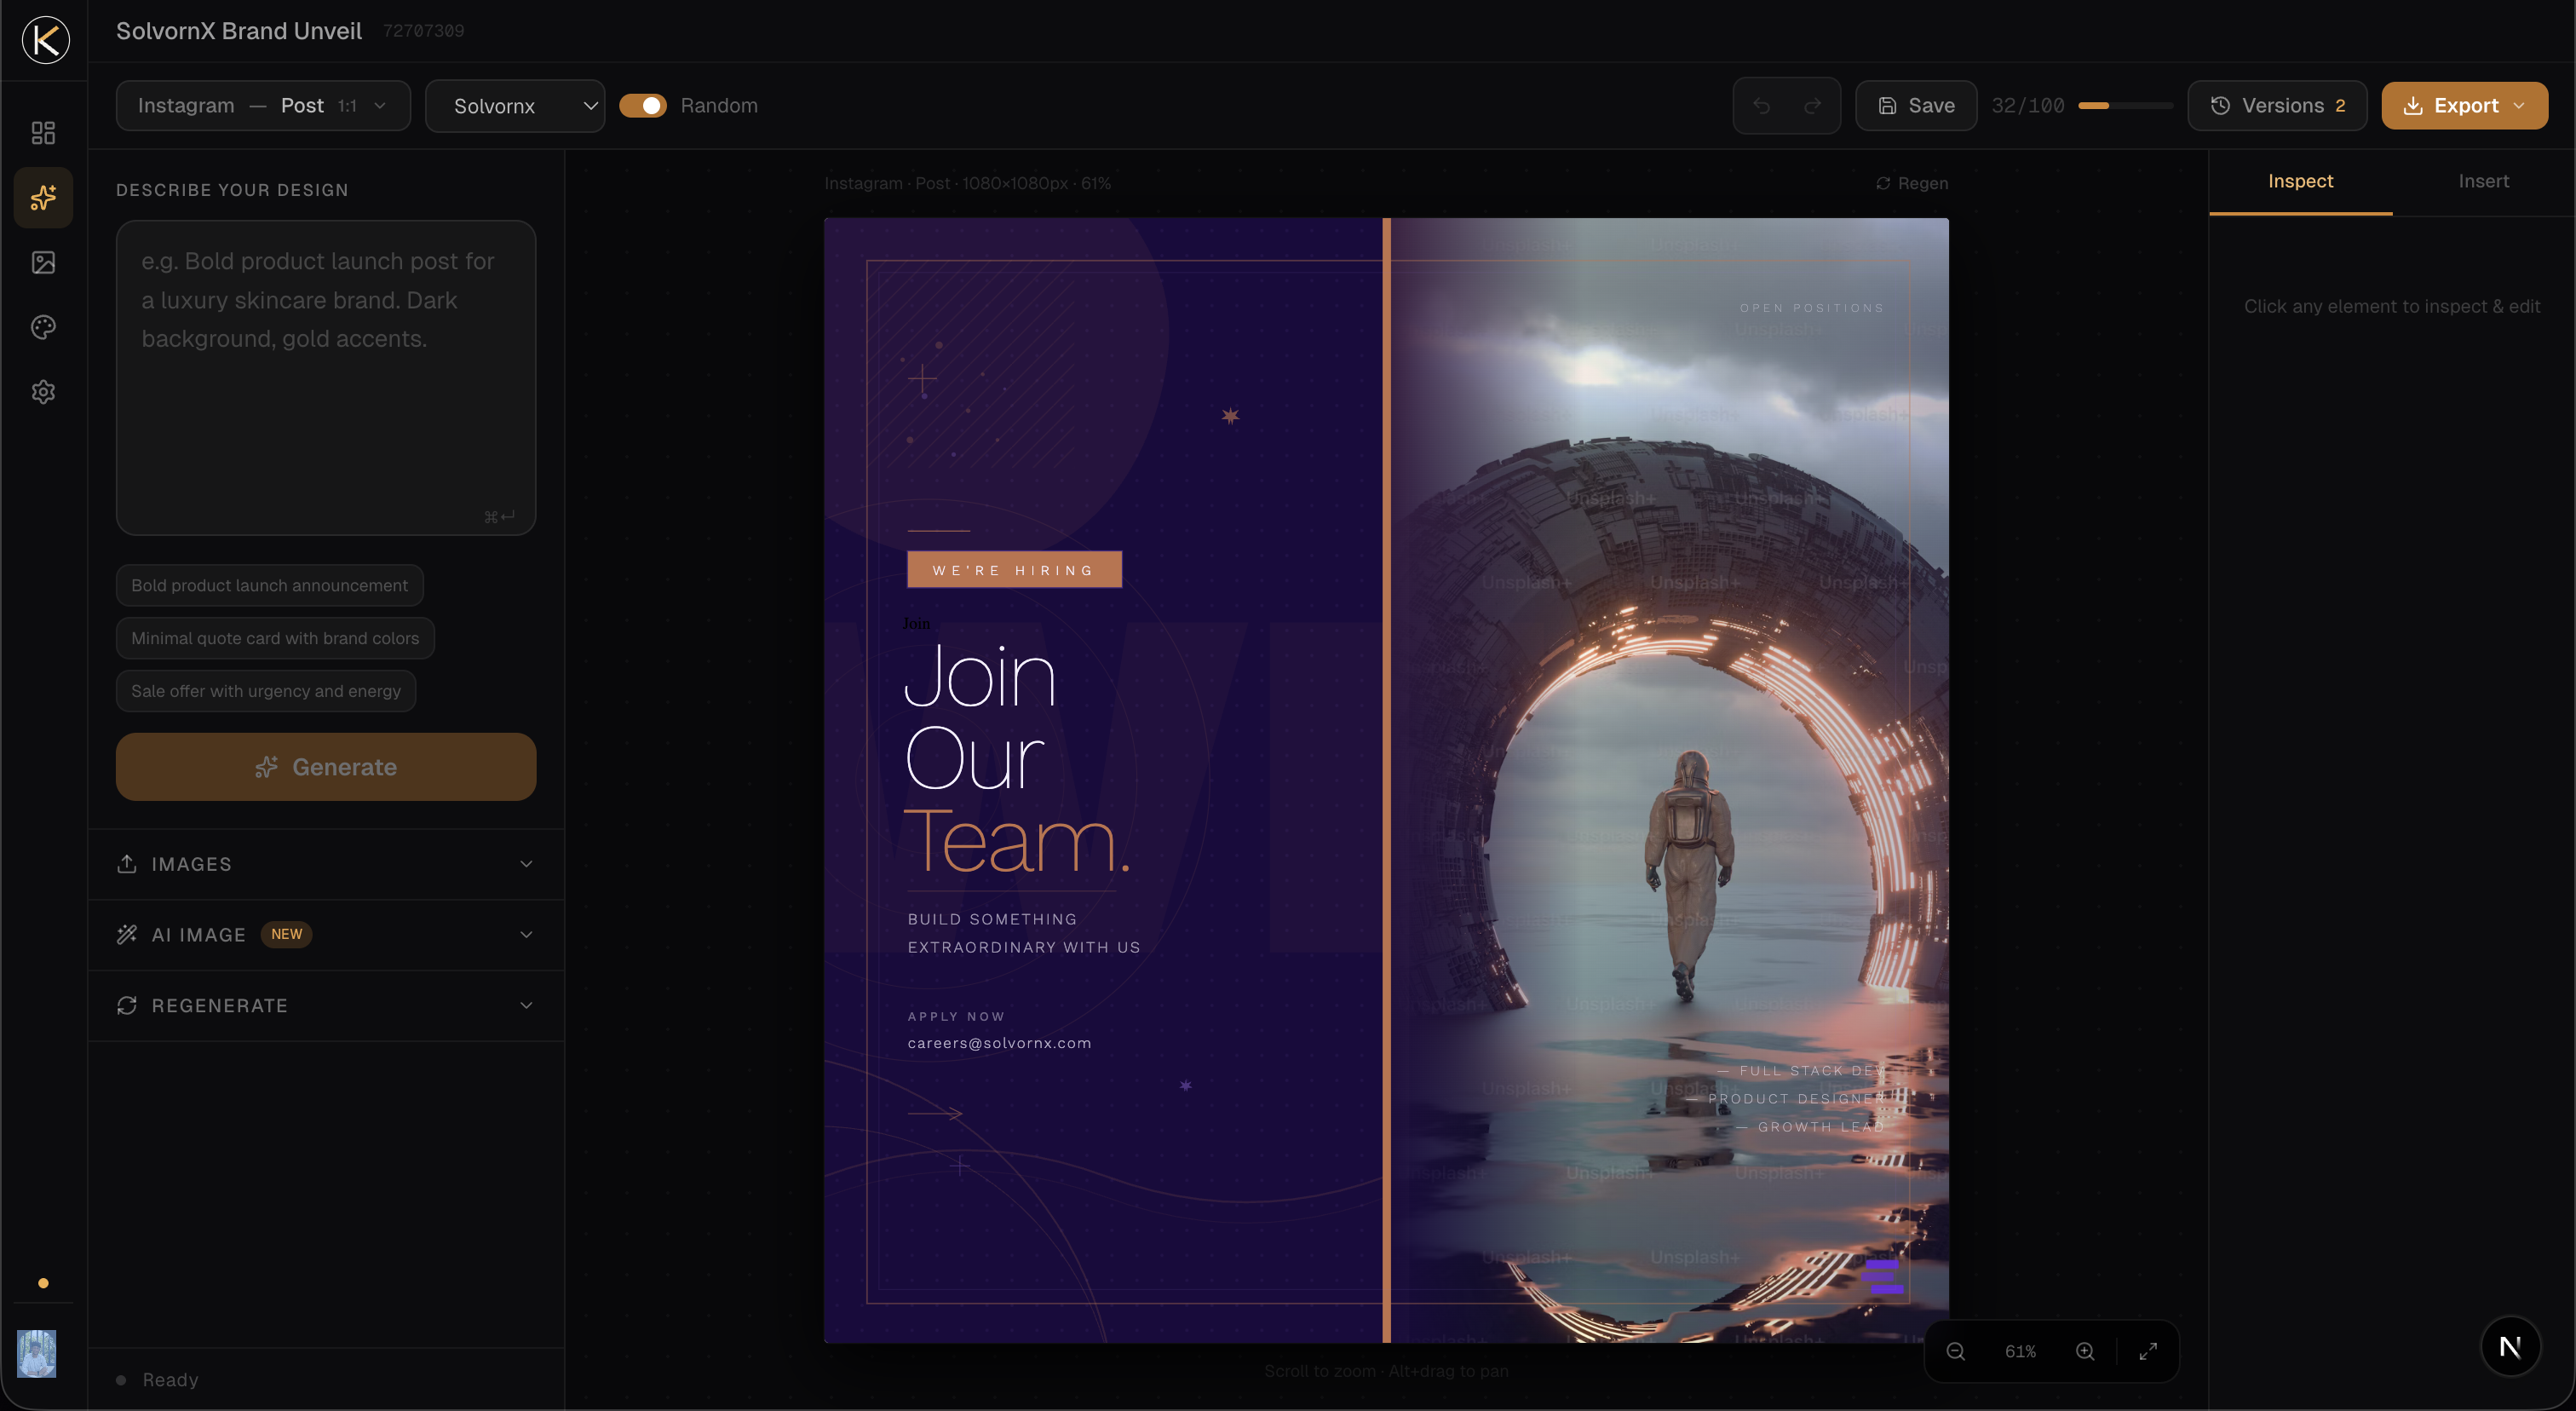This screenshot has width=2576, height=1411.
Task: Expand the REGENERATE section
Action: pos(326,1006)
